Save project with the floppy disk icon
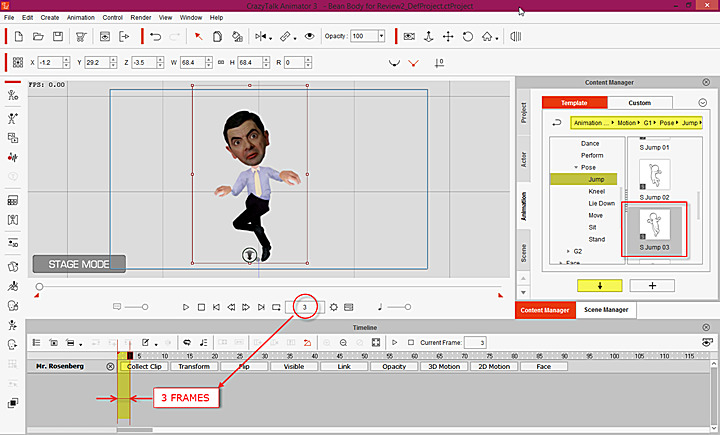Screen dimensions: 720x435 58,37
